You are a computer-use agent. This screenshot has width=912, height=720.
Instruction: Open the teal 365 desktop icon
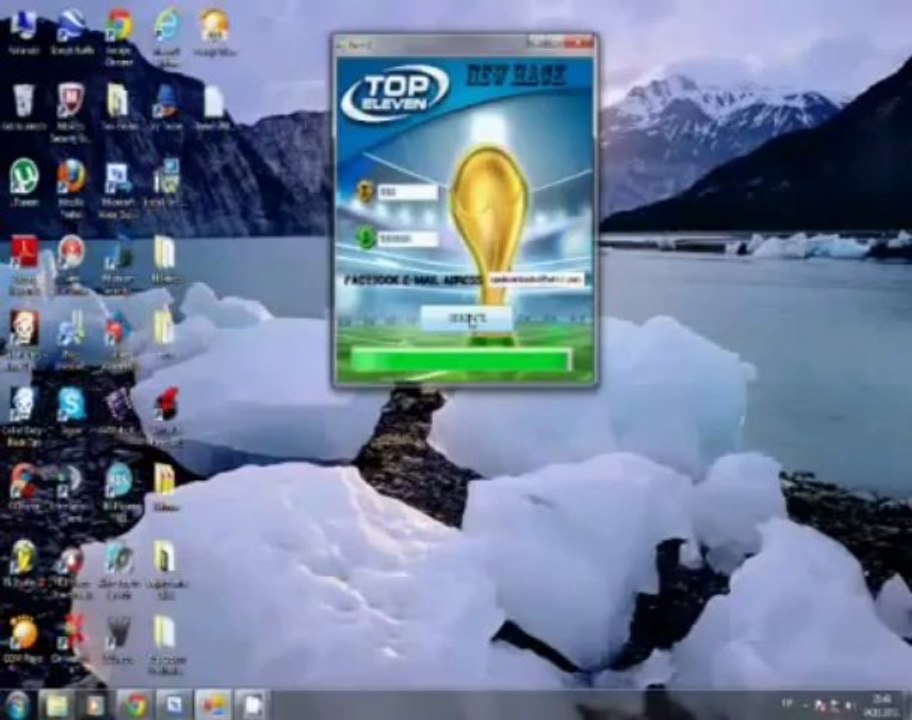pos(119,492)
